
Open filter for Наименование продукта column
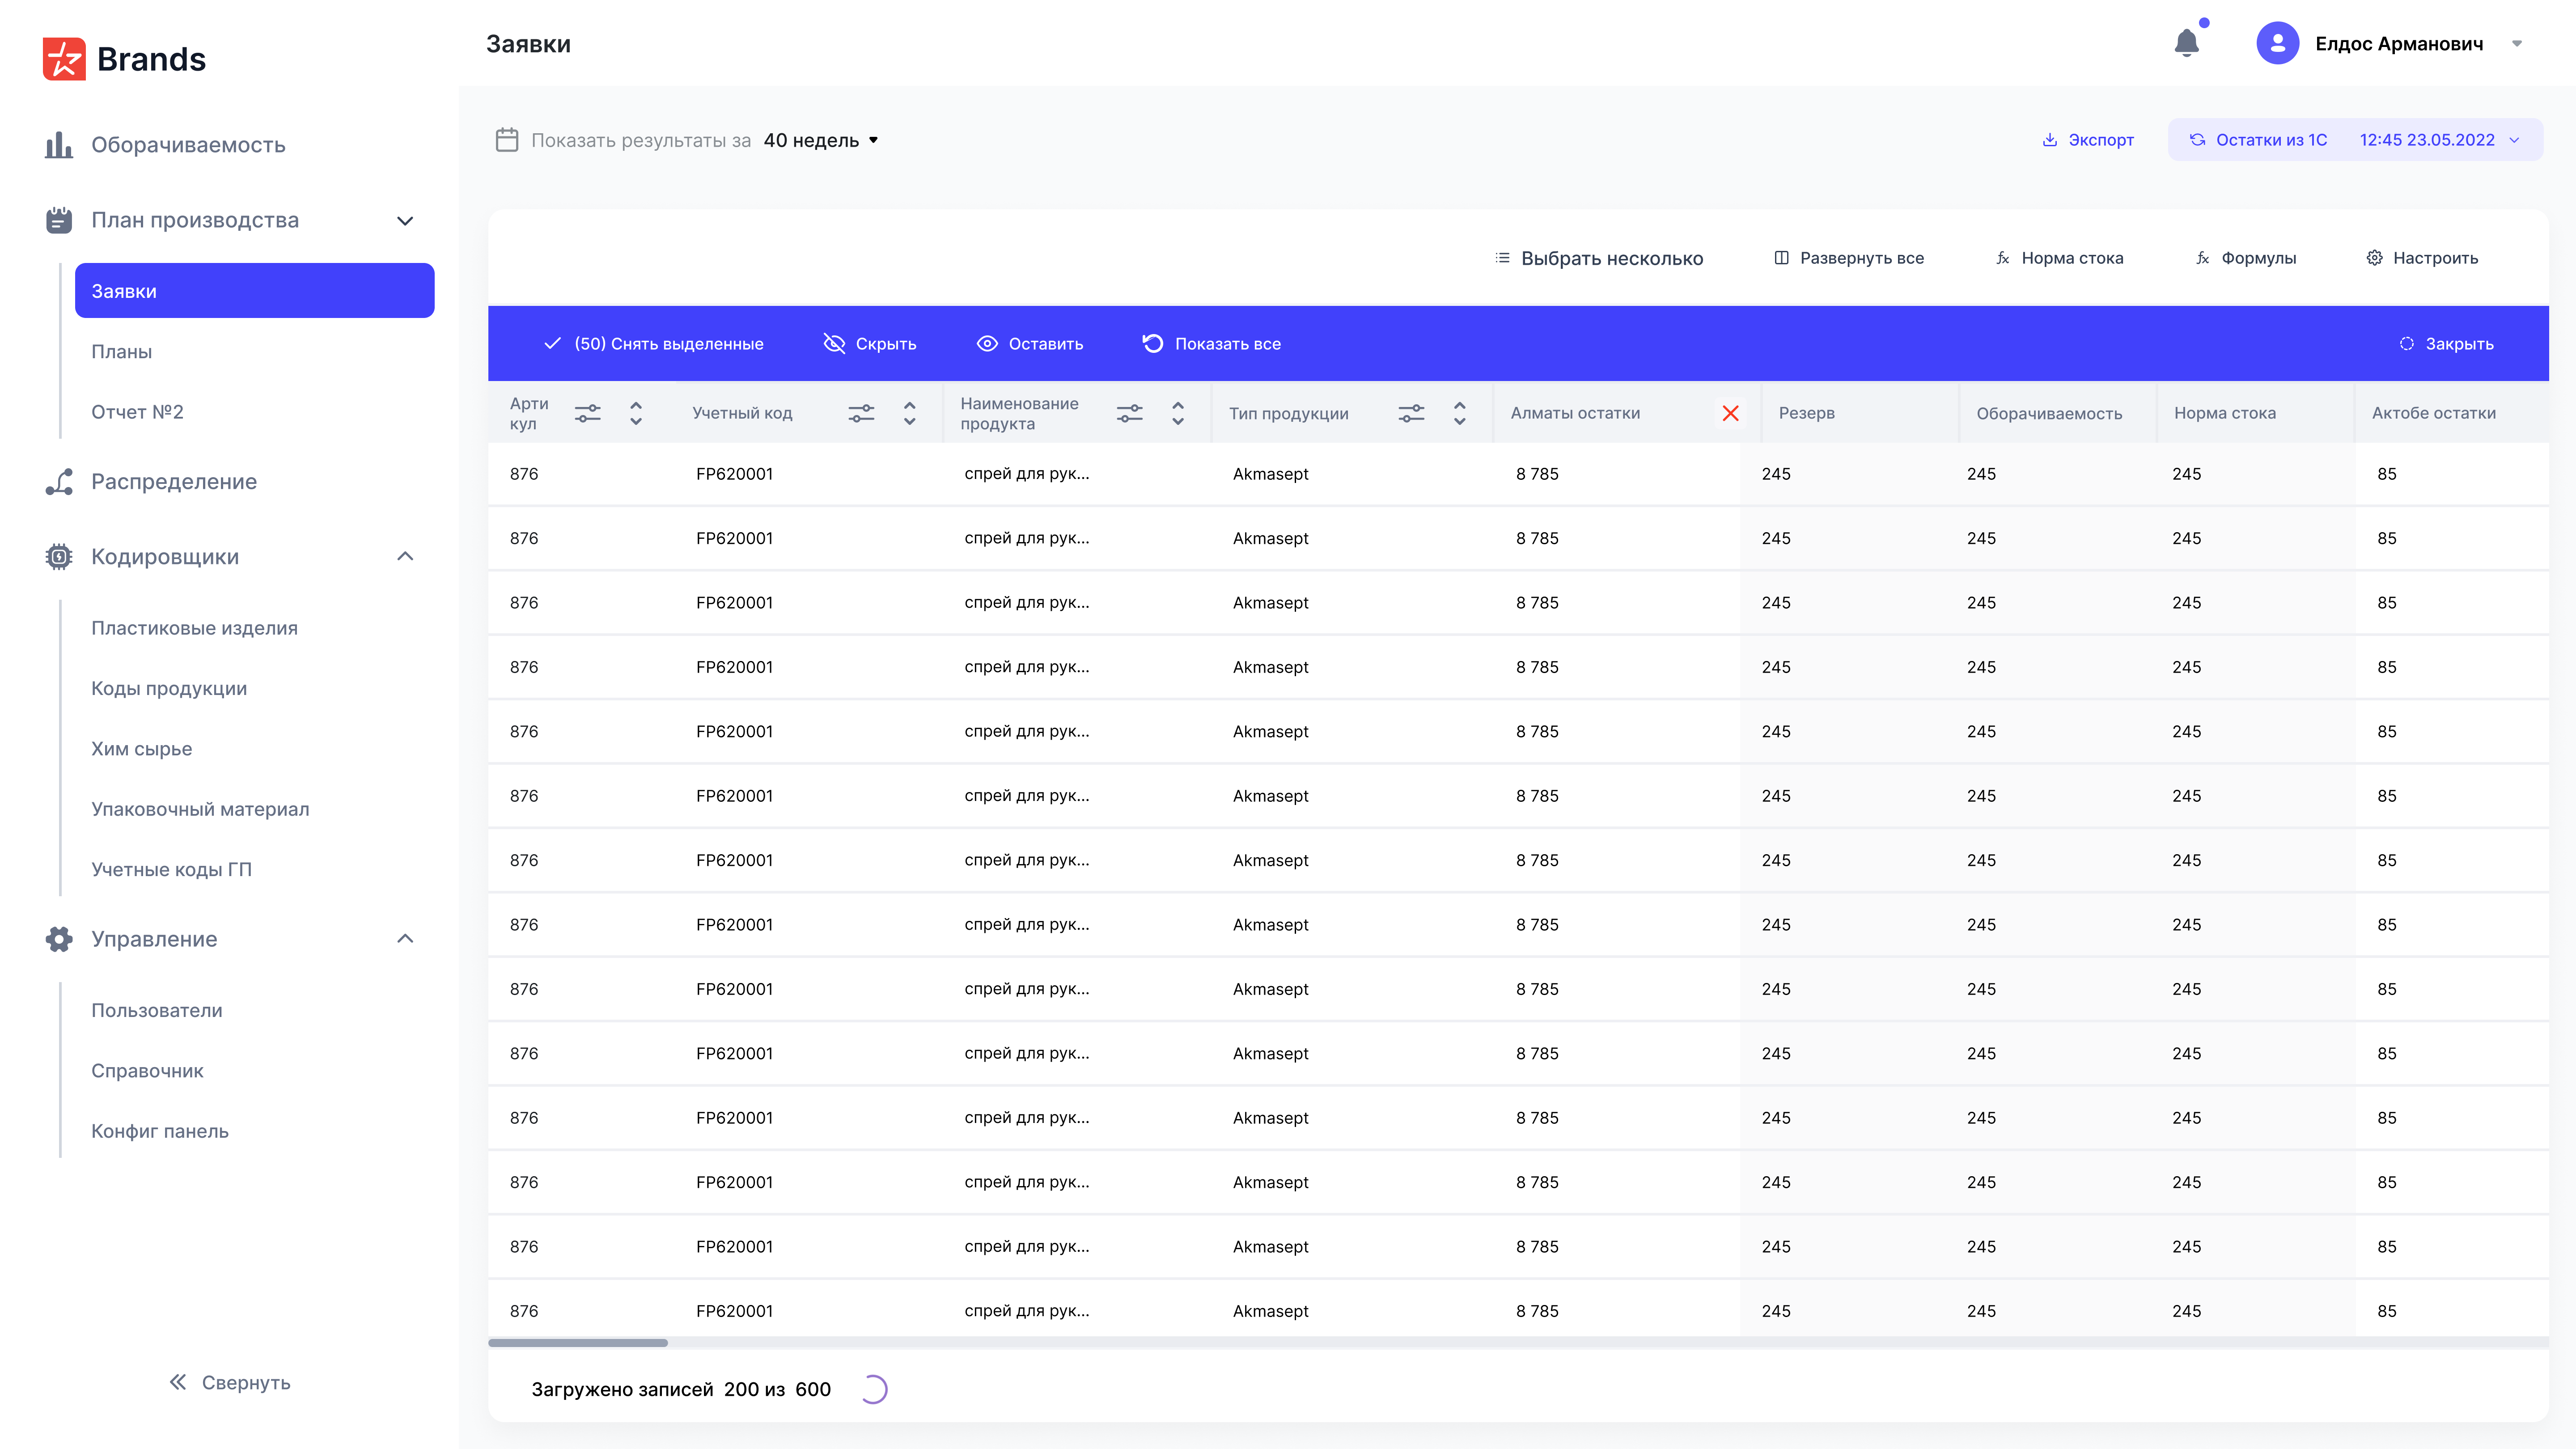point(1129,413)
